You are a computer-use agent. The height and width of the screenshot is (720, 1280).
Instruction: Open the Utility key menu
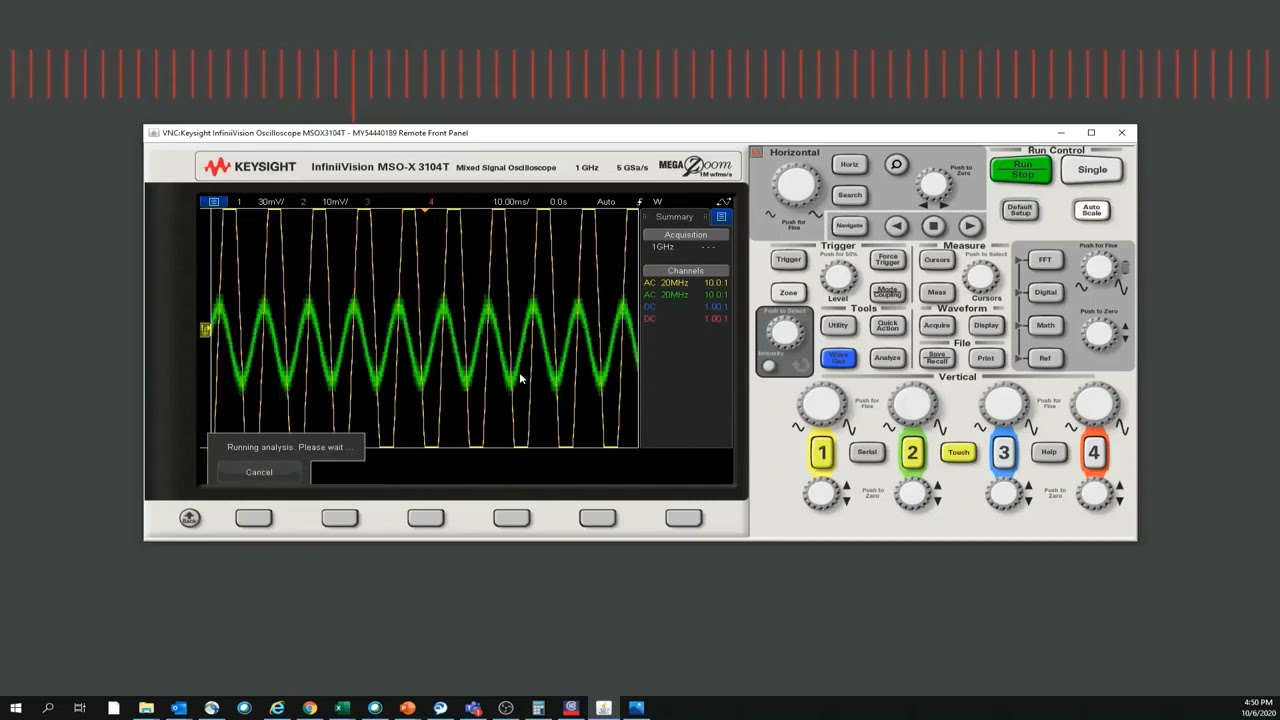pyautogui.click(x=838, y=325)
